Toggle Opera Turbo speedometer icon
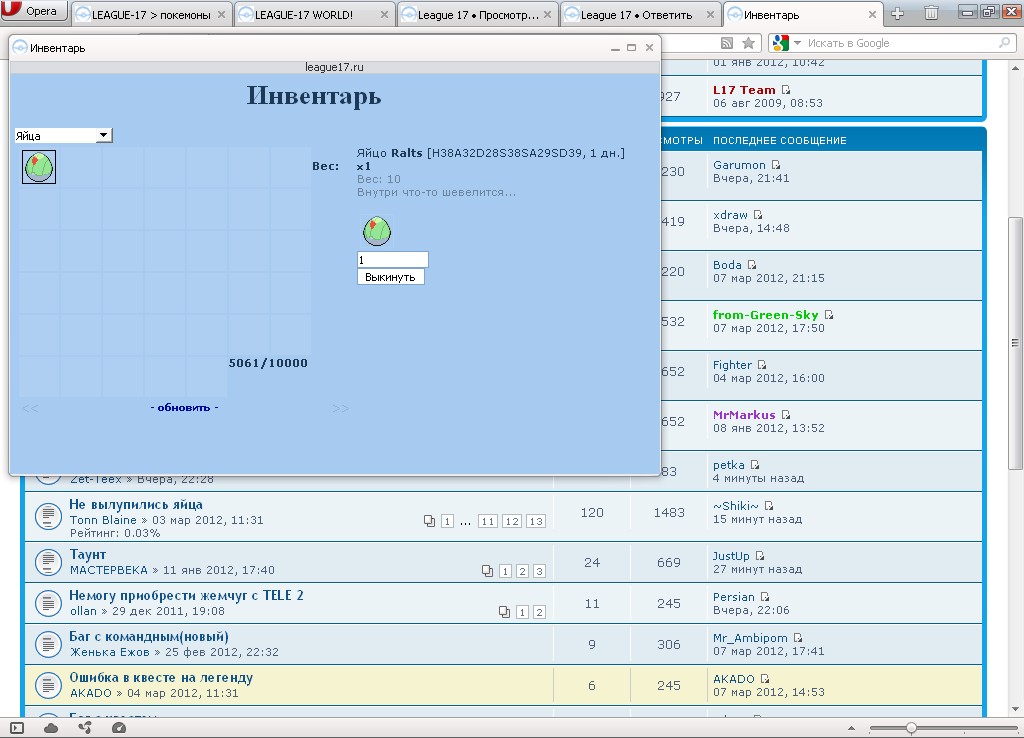The width and height of the screenshot is (1024, 738). click(x=118, y=728)
